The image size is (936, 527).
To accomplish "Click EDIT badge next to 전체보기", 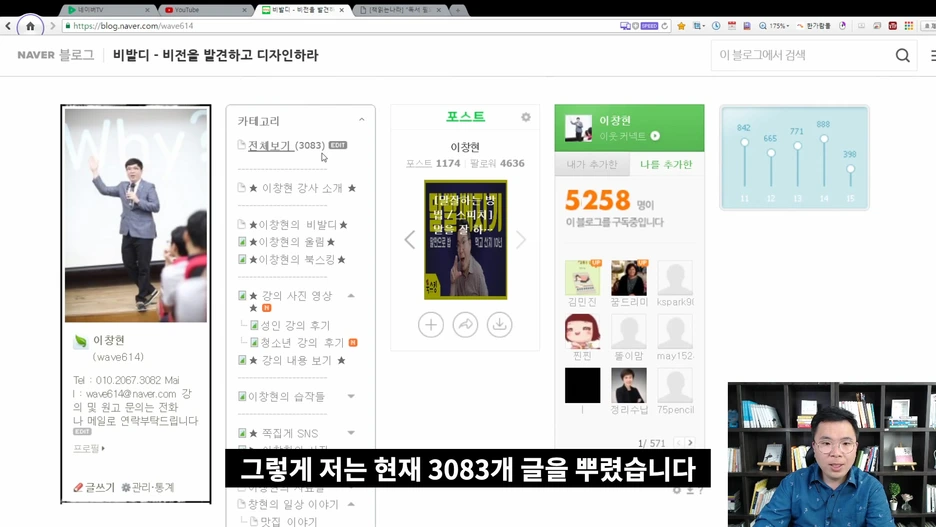I will (338, 145).
